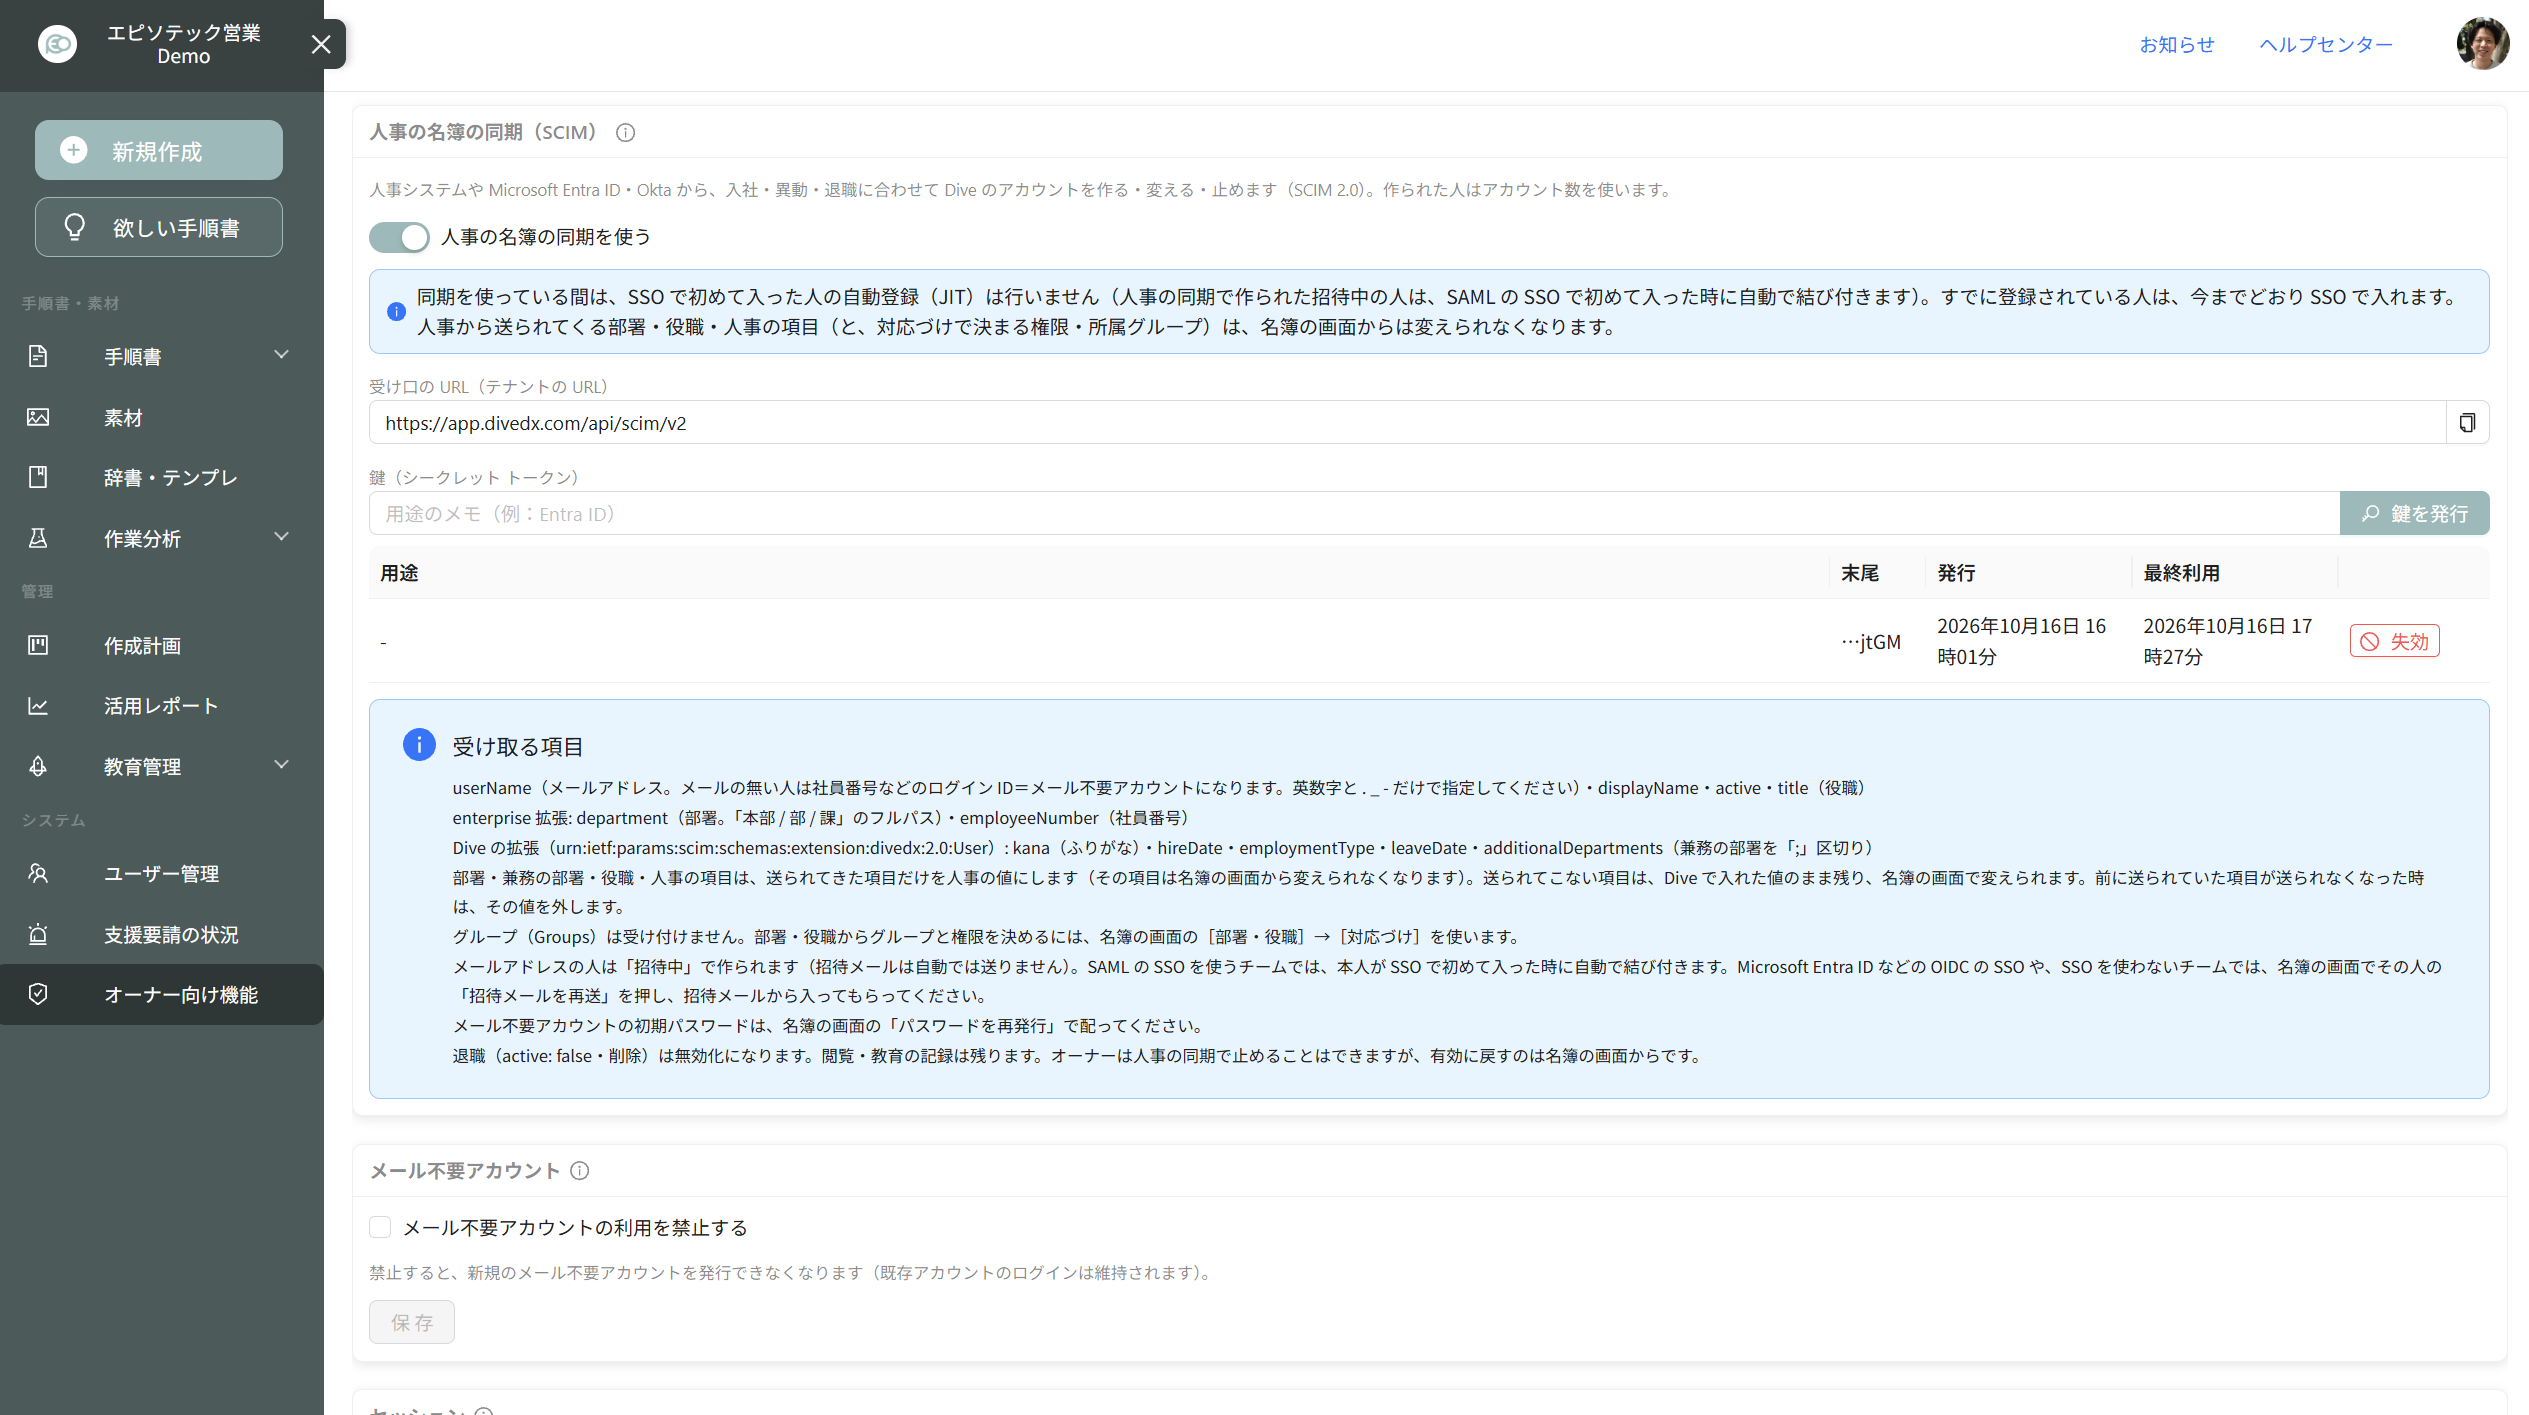Click the 辞書・テンプレ book icon

[x=38, y=477]
